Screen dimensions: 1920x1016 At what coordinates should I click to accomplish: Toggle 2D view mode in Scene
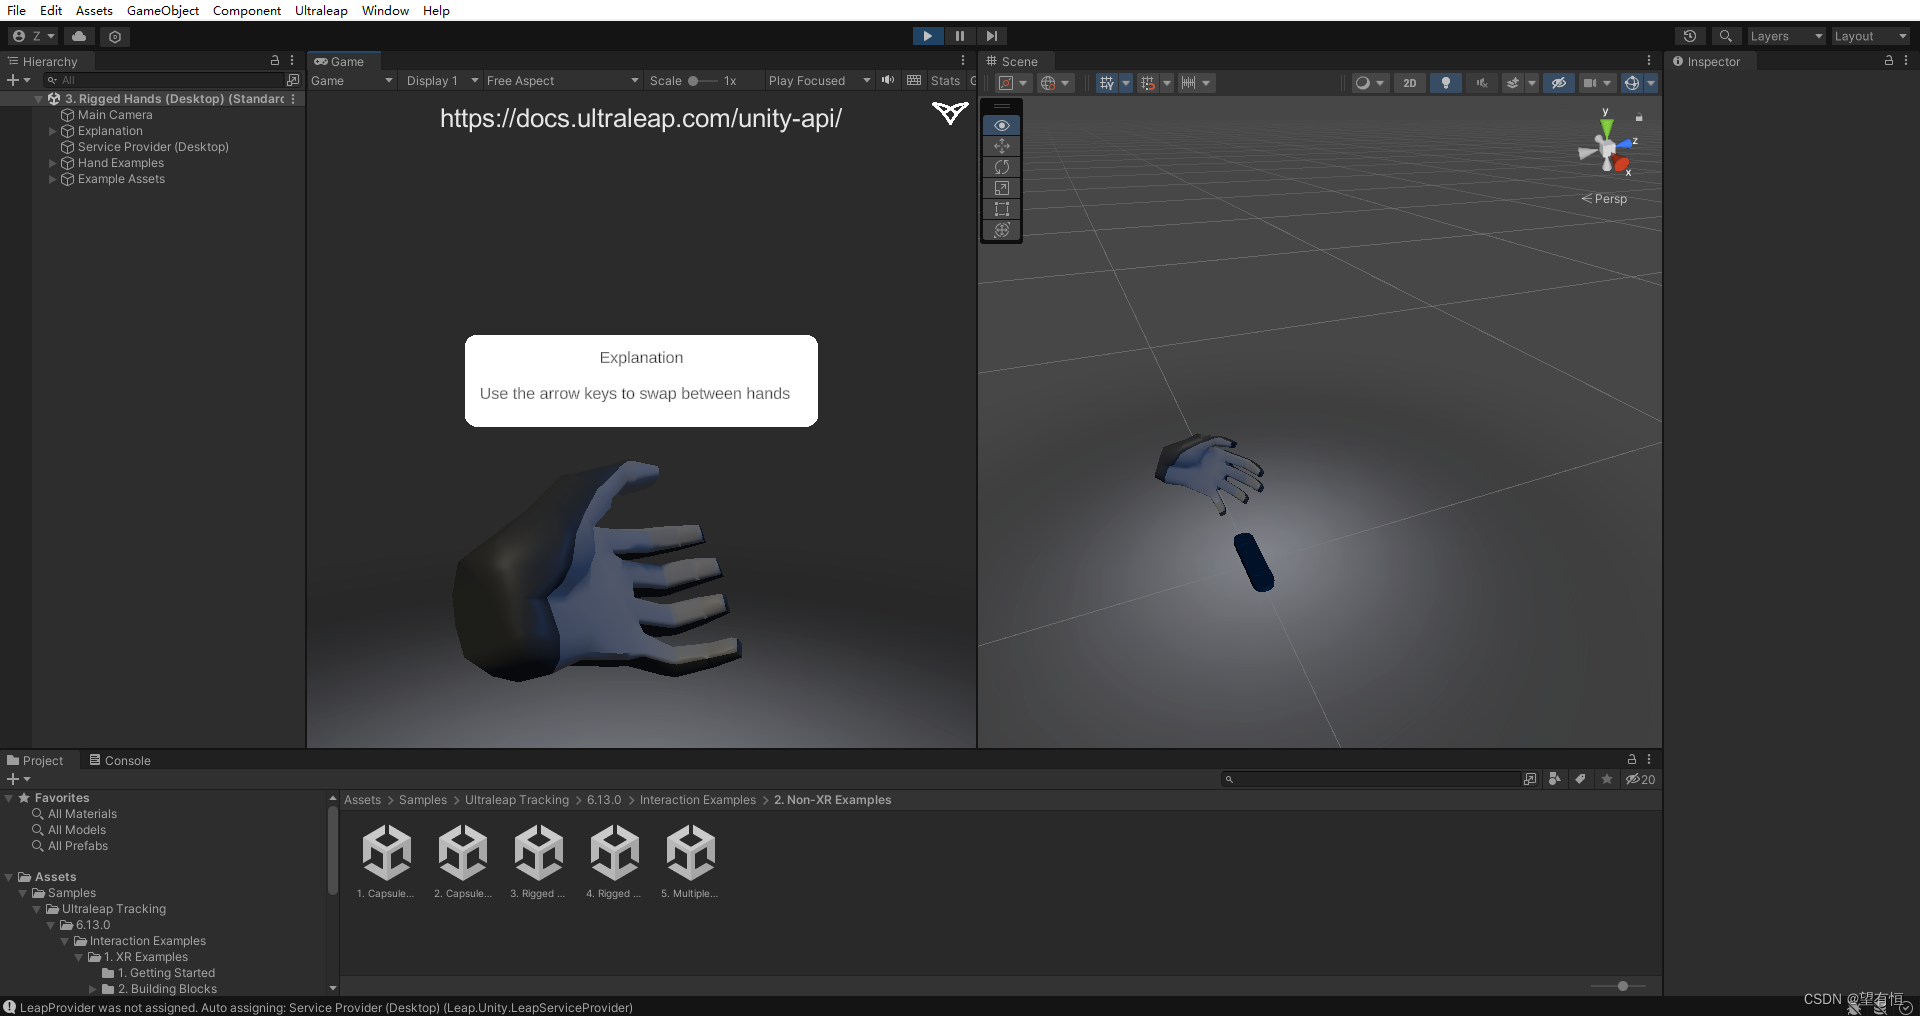coord(1410,83)
